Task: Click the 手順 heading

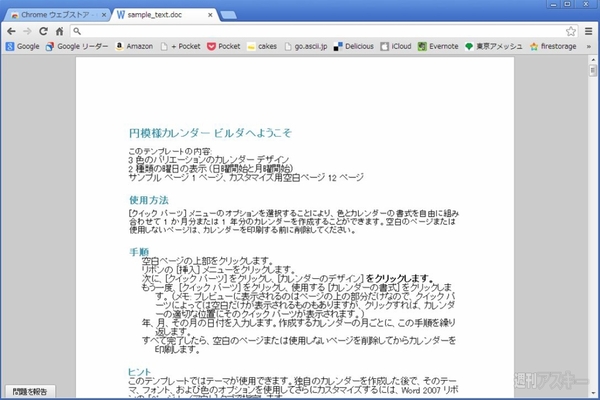Action: pos(139,252)
